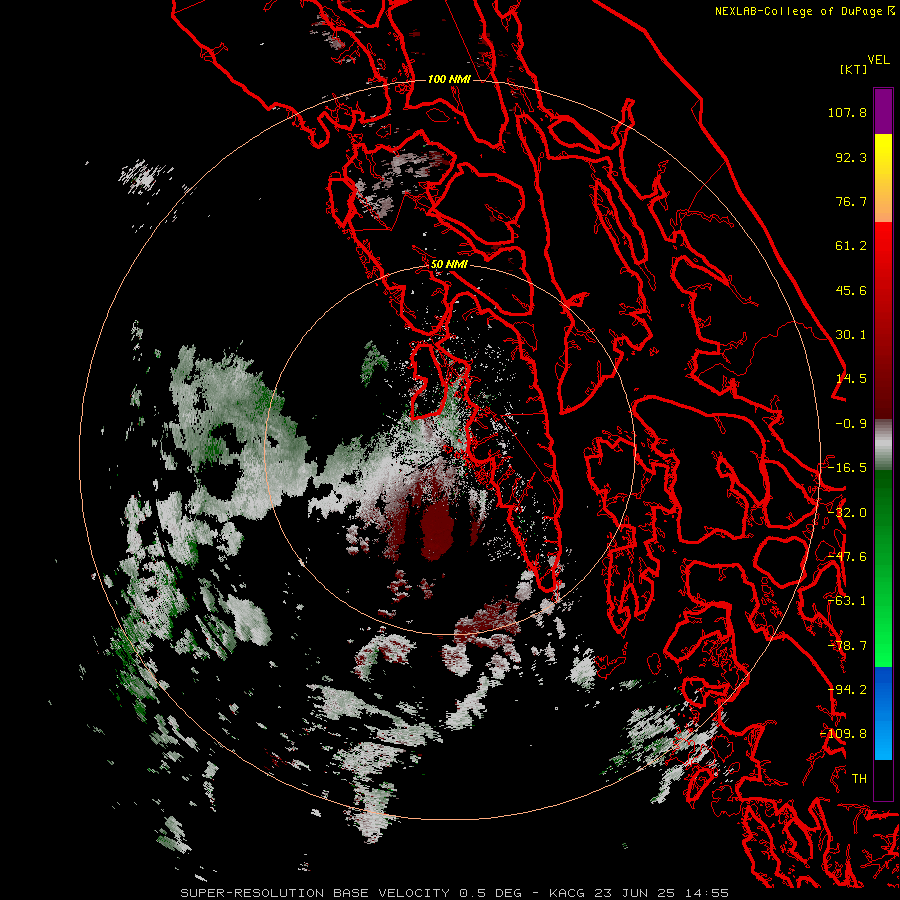Click the TH legend label
The image size is (900, 900).
click(x=859, y=779)
